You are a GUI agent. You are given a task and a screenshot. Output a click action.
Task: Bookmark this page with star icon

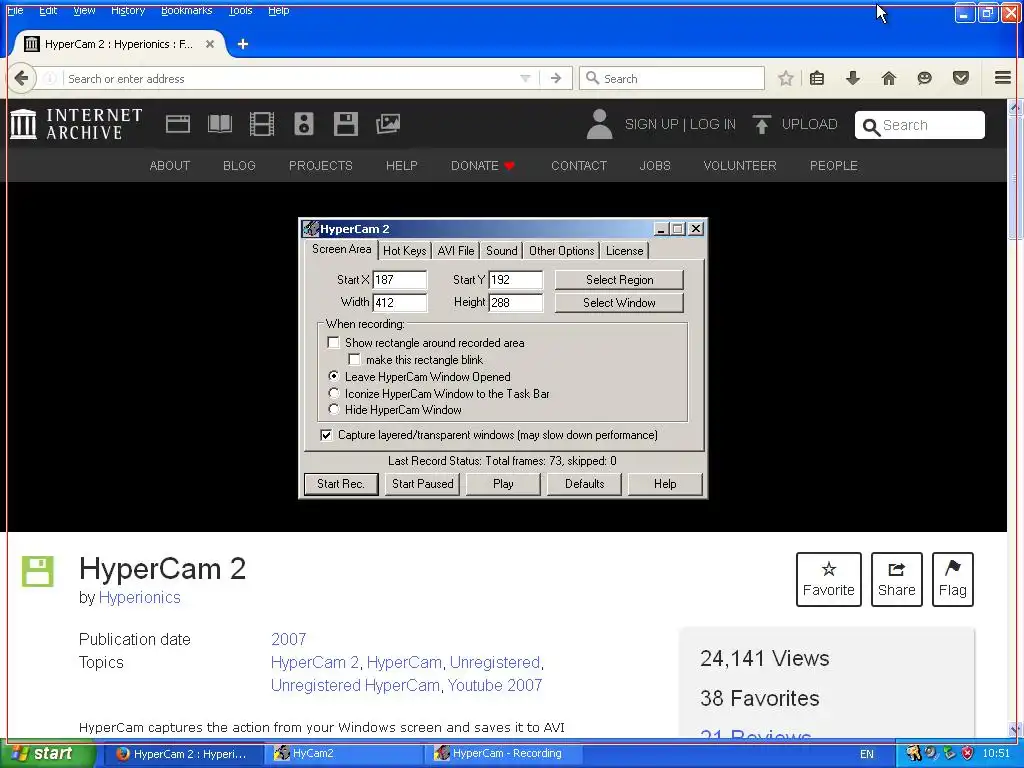click(786, 78)
